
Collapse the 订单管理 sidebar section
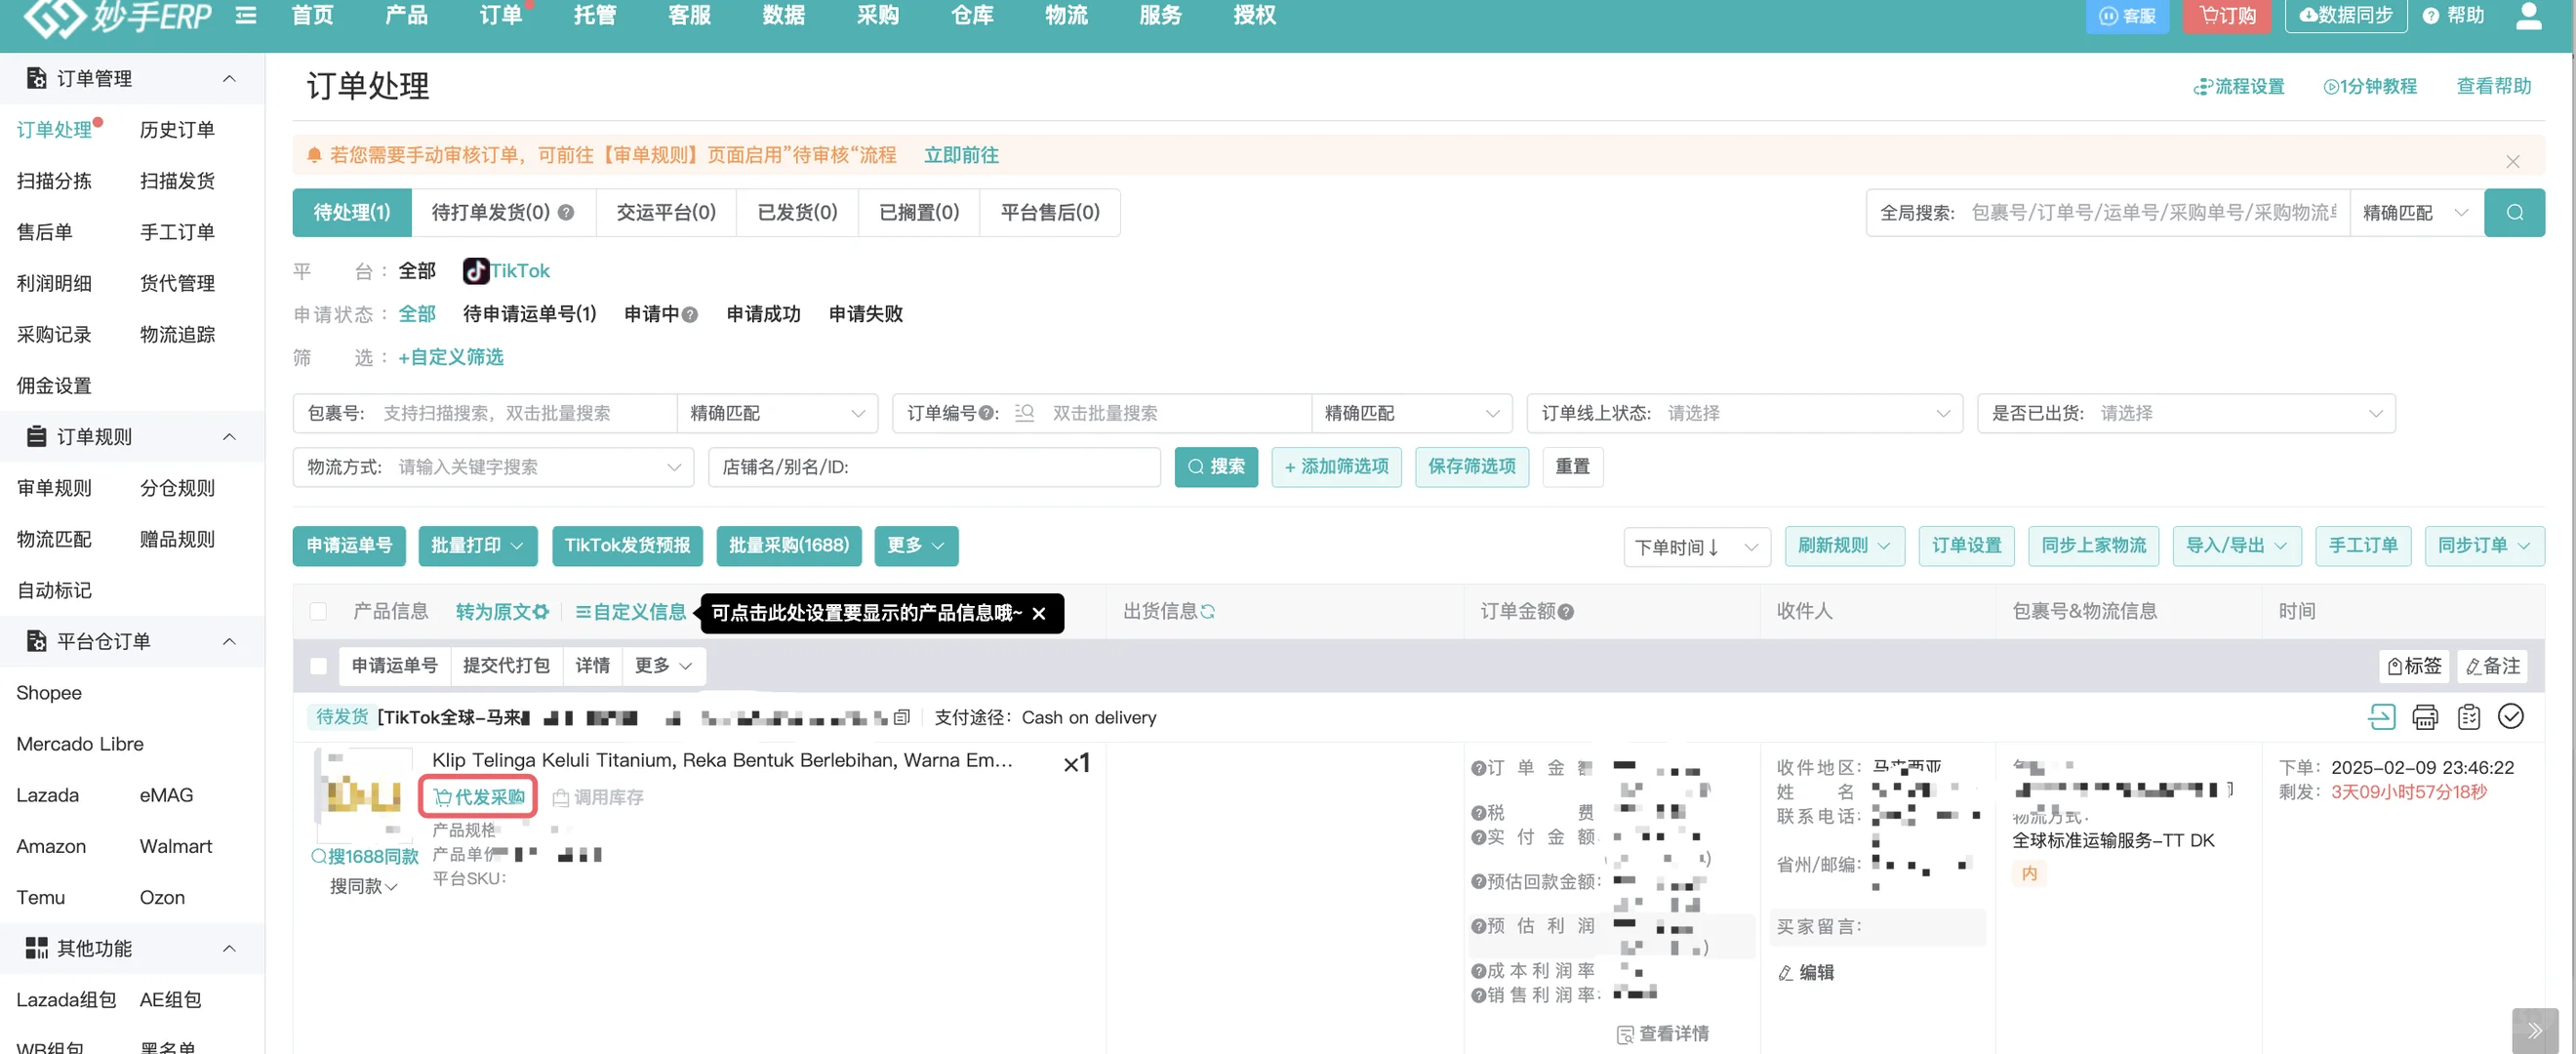tap(229, 78)
